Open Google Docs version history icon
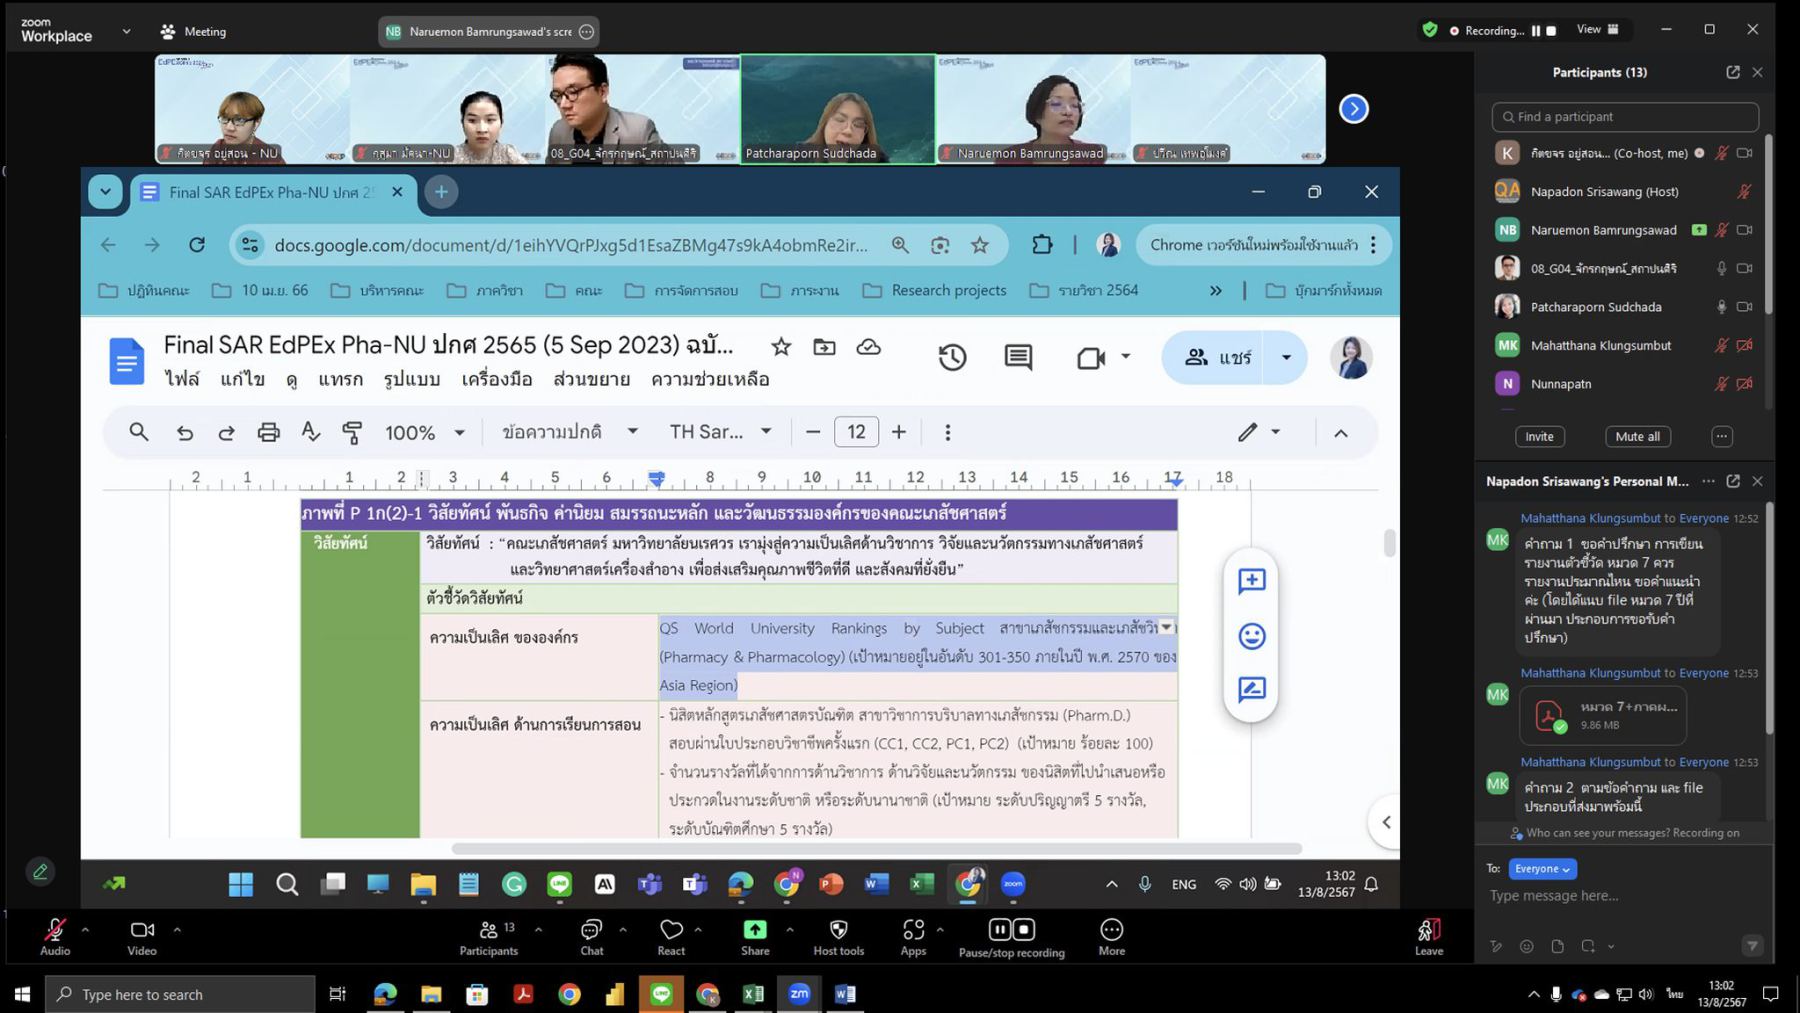Image resolution: width=1800 pixels, height=1013 pixels. pos(952,357)
